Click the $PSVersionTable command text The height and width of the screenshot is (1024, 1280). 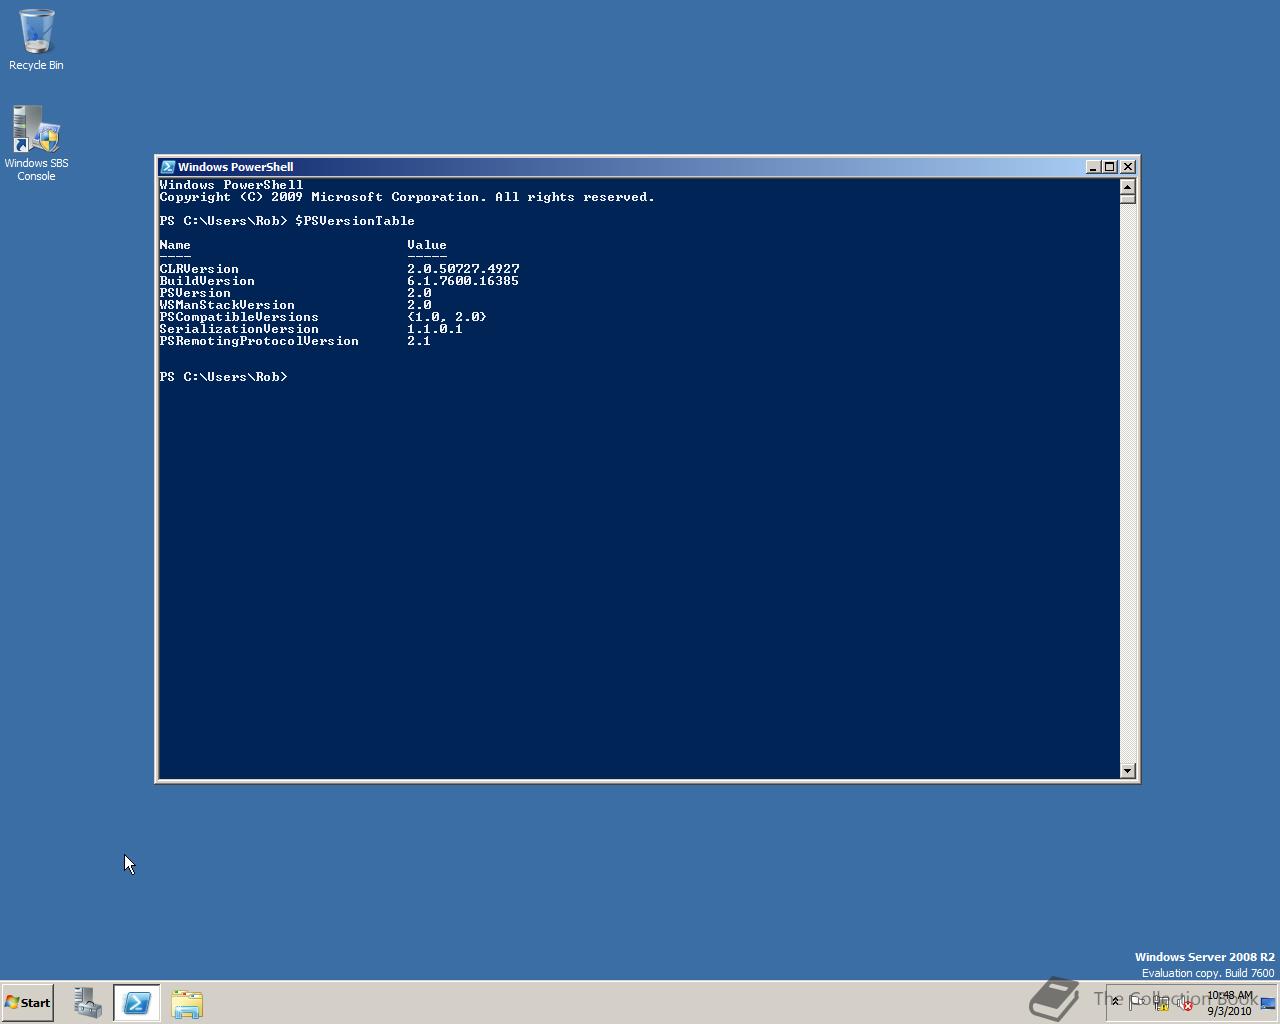tap(355, 221)
